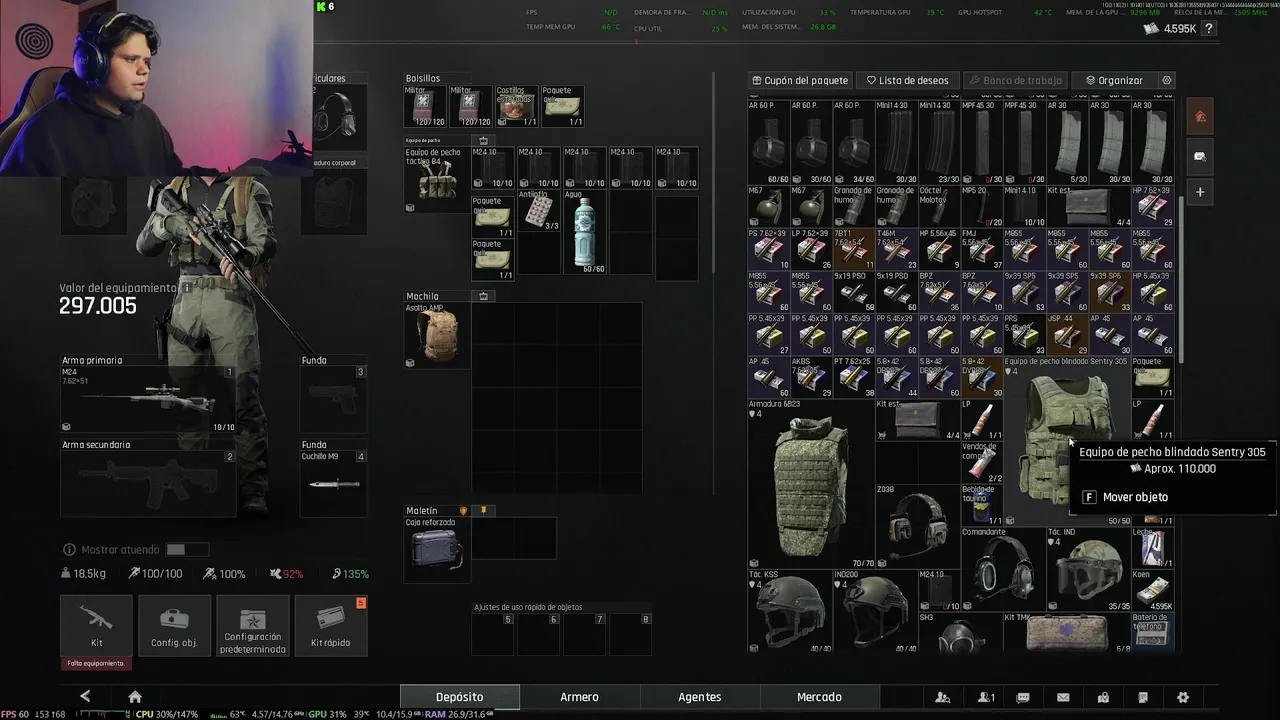
Task: Select the JSP .44 ammo box
Action: pos(1066,335)
